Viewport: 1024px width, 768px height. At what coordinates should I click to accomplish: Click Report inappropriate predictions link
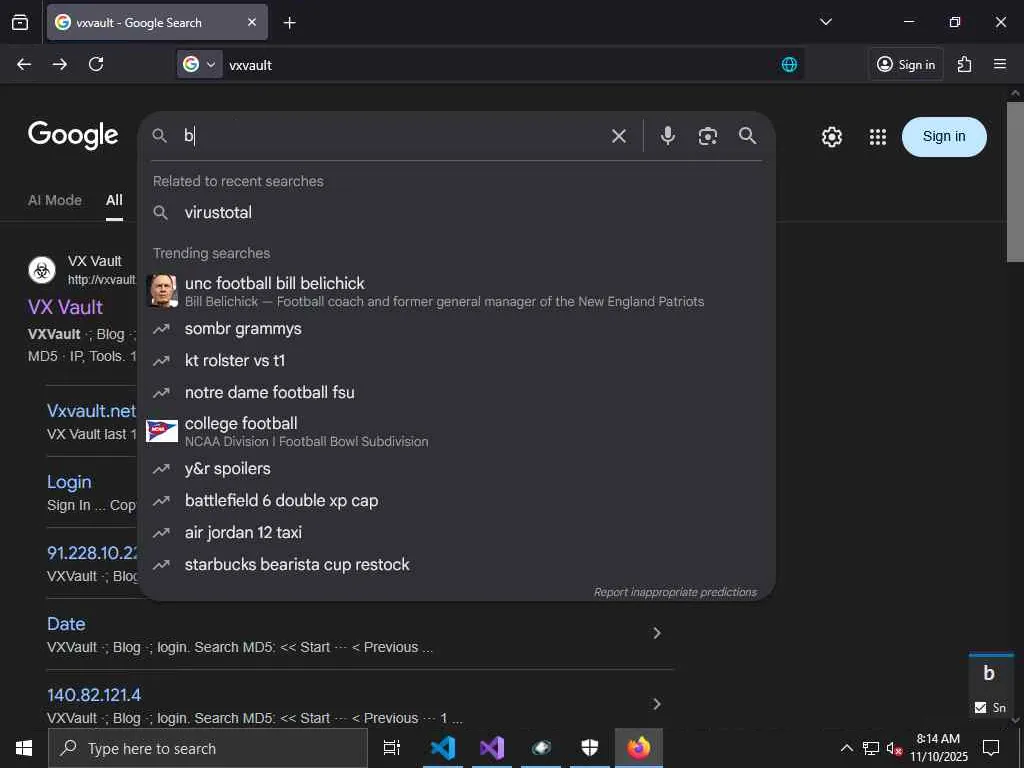(x=675, y=592)
